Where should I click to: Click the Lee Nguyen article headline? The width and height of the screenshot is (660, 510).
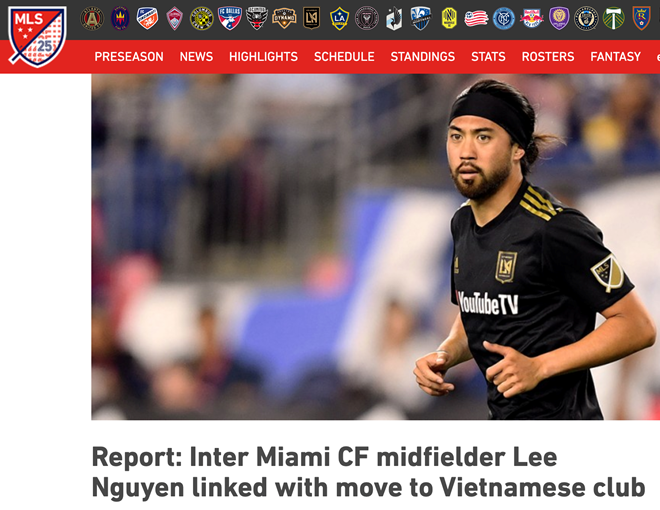(368, 473)
